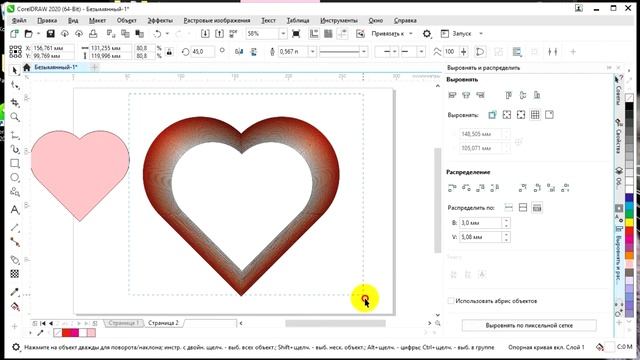Pick blue swatch in color palette
This screenshot has width=640, height=360.
pos(629,198)
